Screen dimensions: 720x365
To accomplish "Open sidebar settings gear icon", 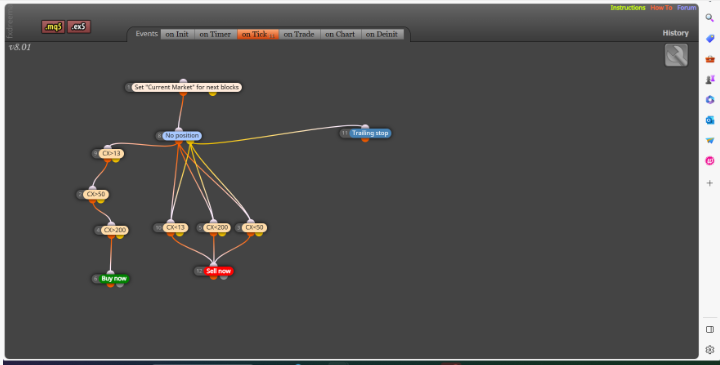I will pos(710,350).
